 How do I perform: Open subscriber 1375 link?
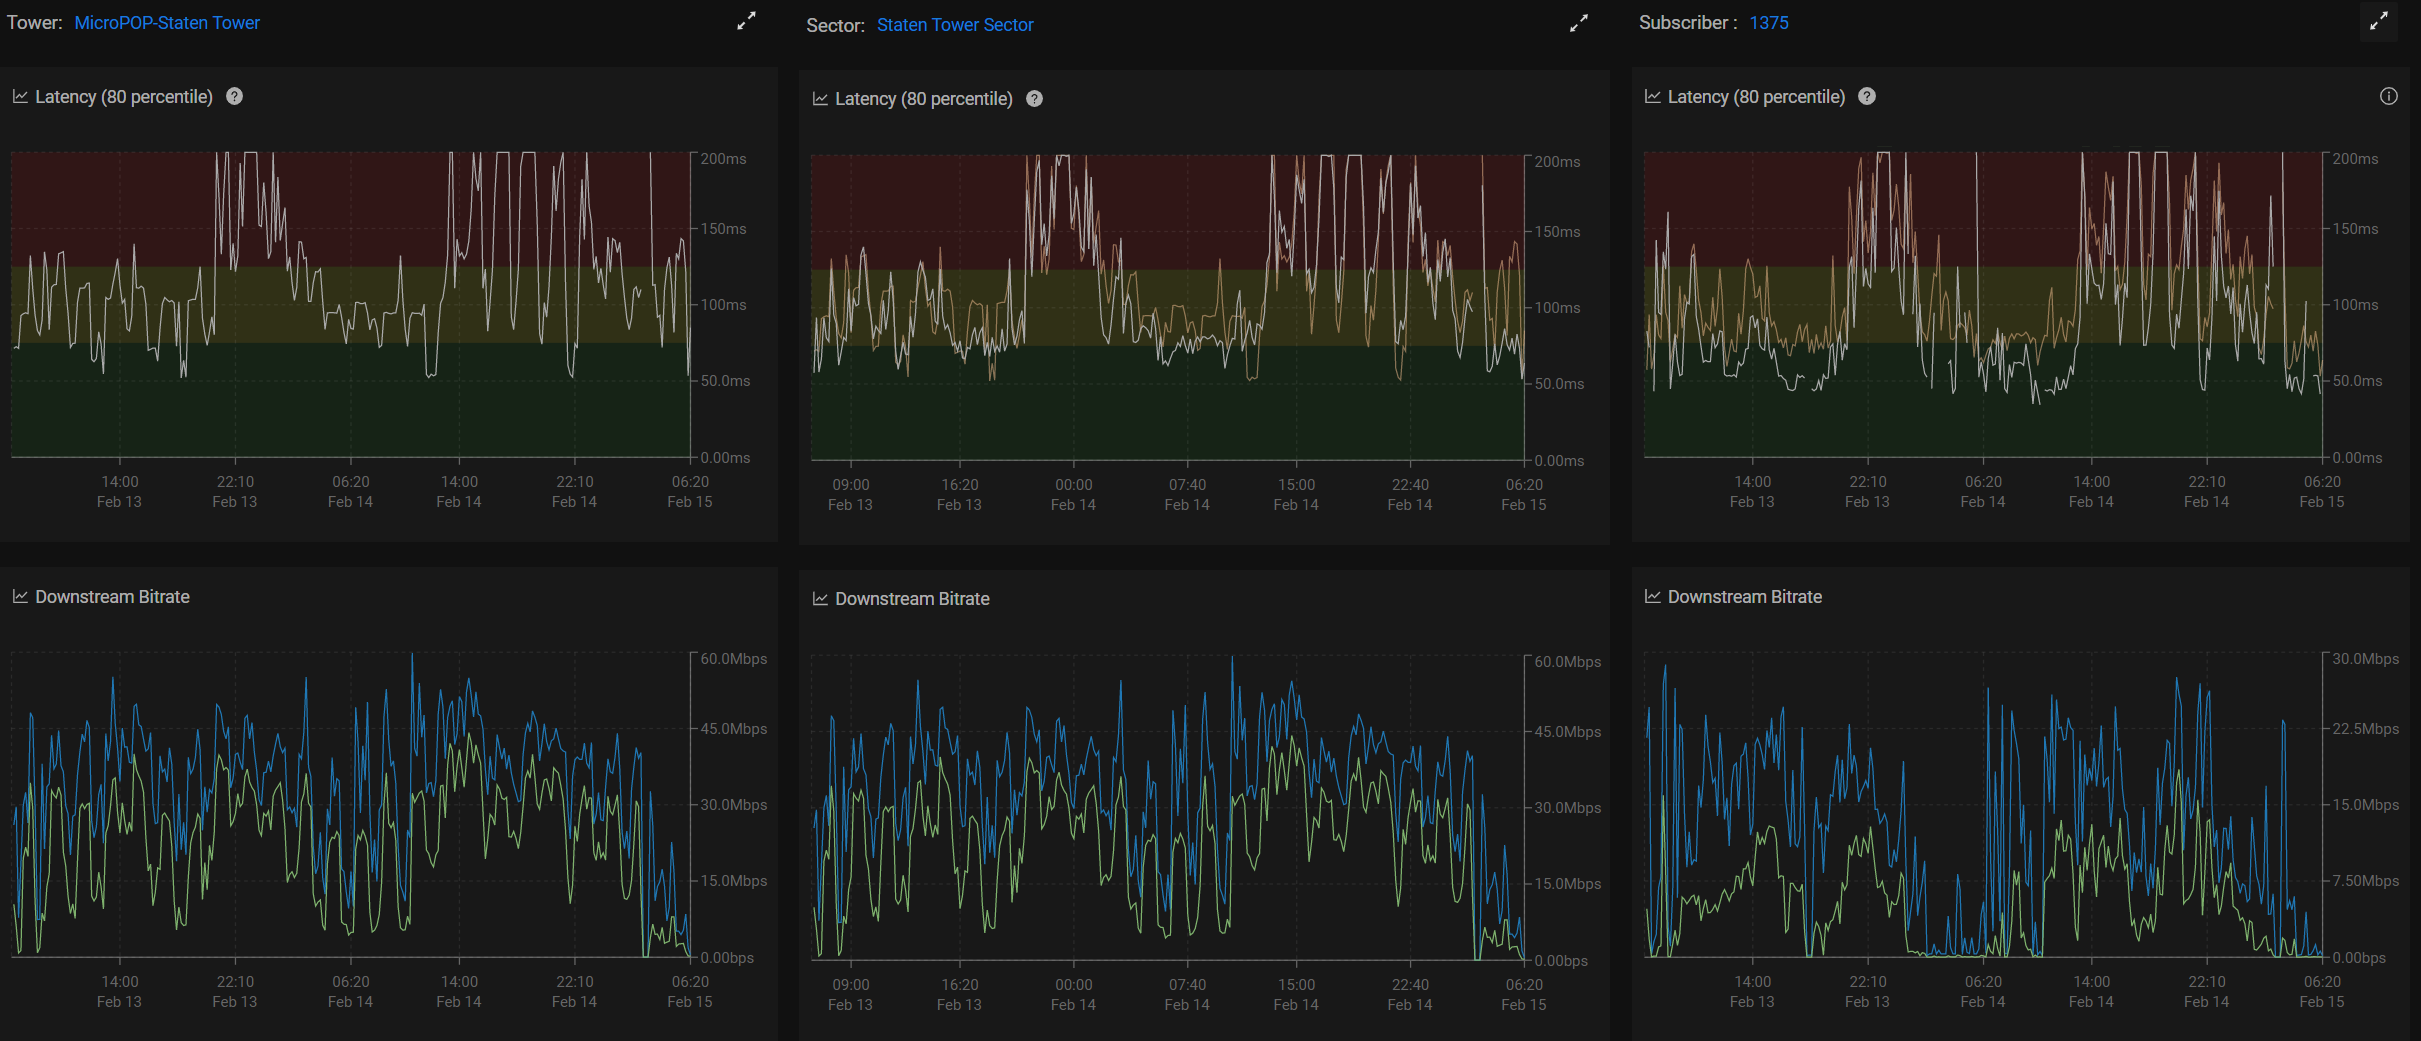coord(1768,23)
